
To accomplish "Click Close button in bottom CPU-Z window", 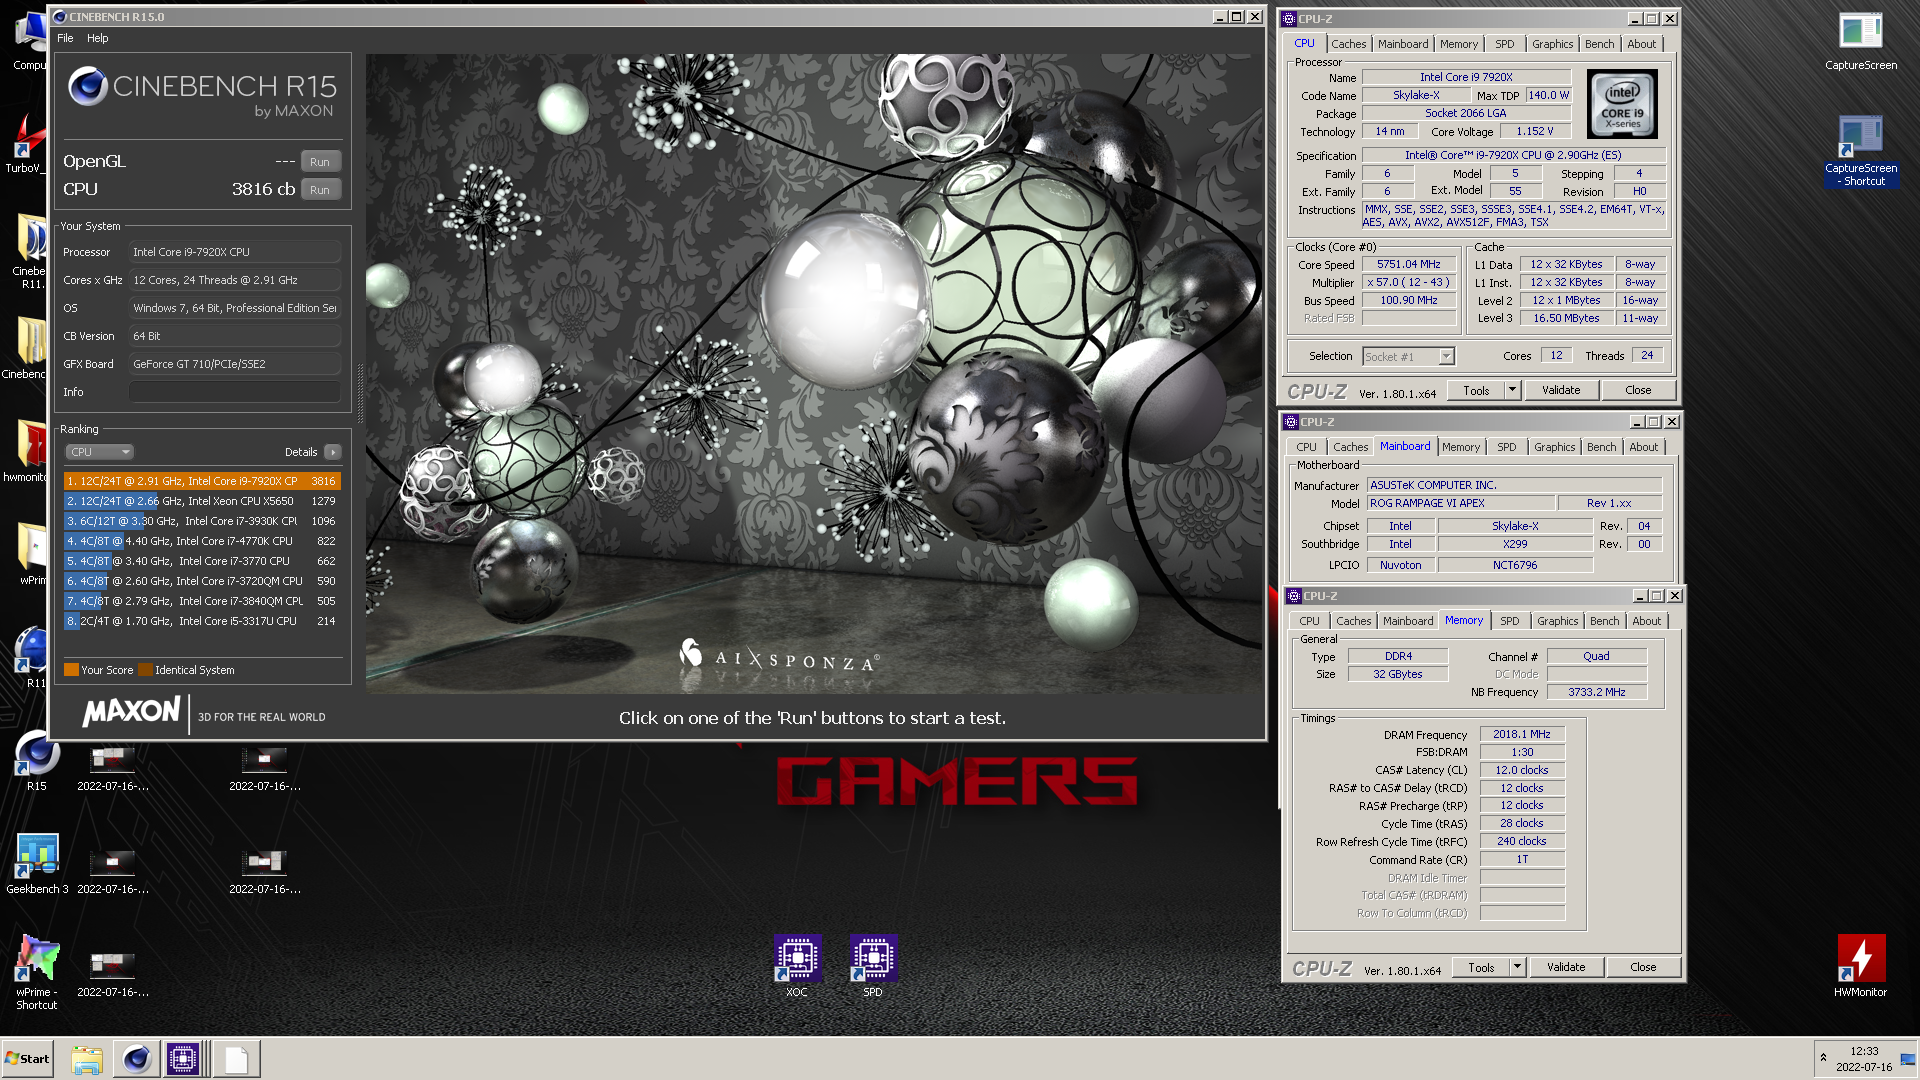I will [x=1643, y=967].
